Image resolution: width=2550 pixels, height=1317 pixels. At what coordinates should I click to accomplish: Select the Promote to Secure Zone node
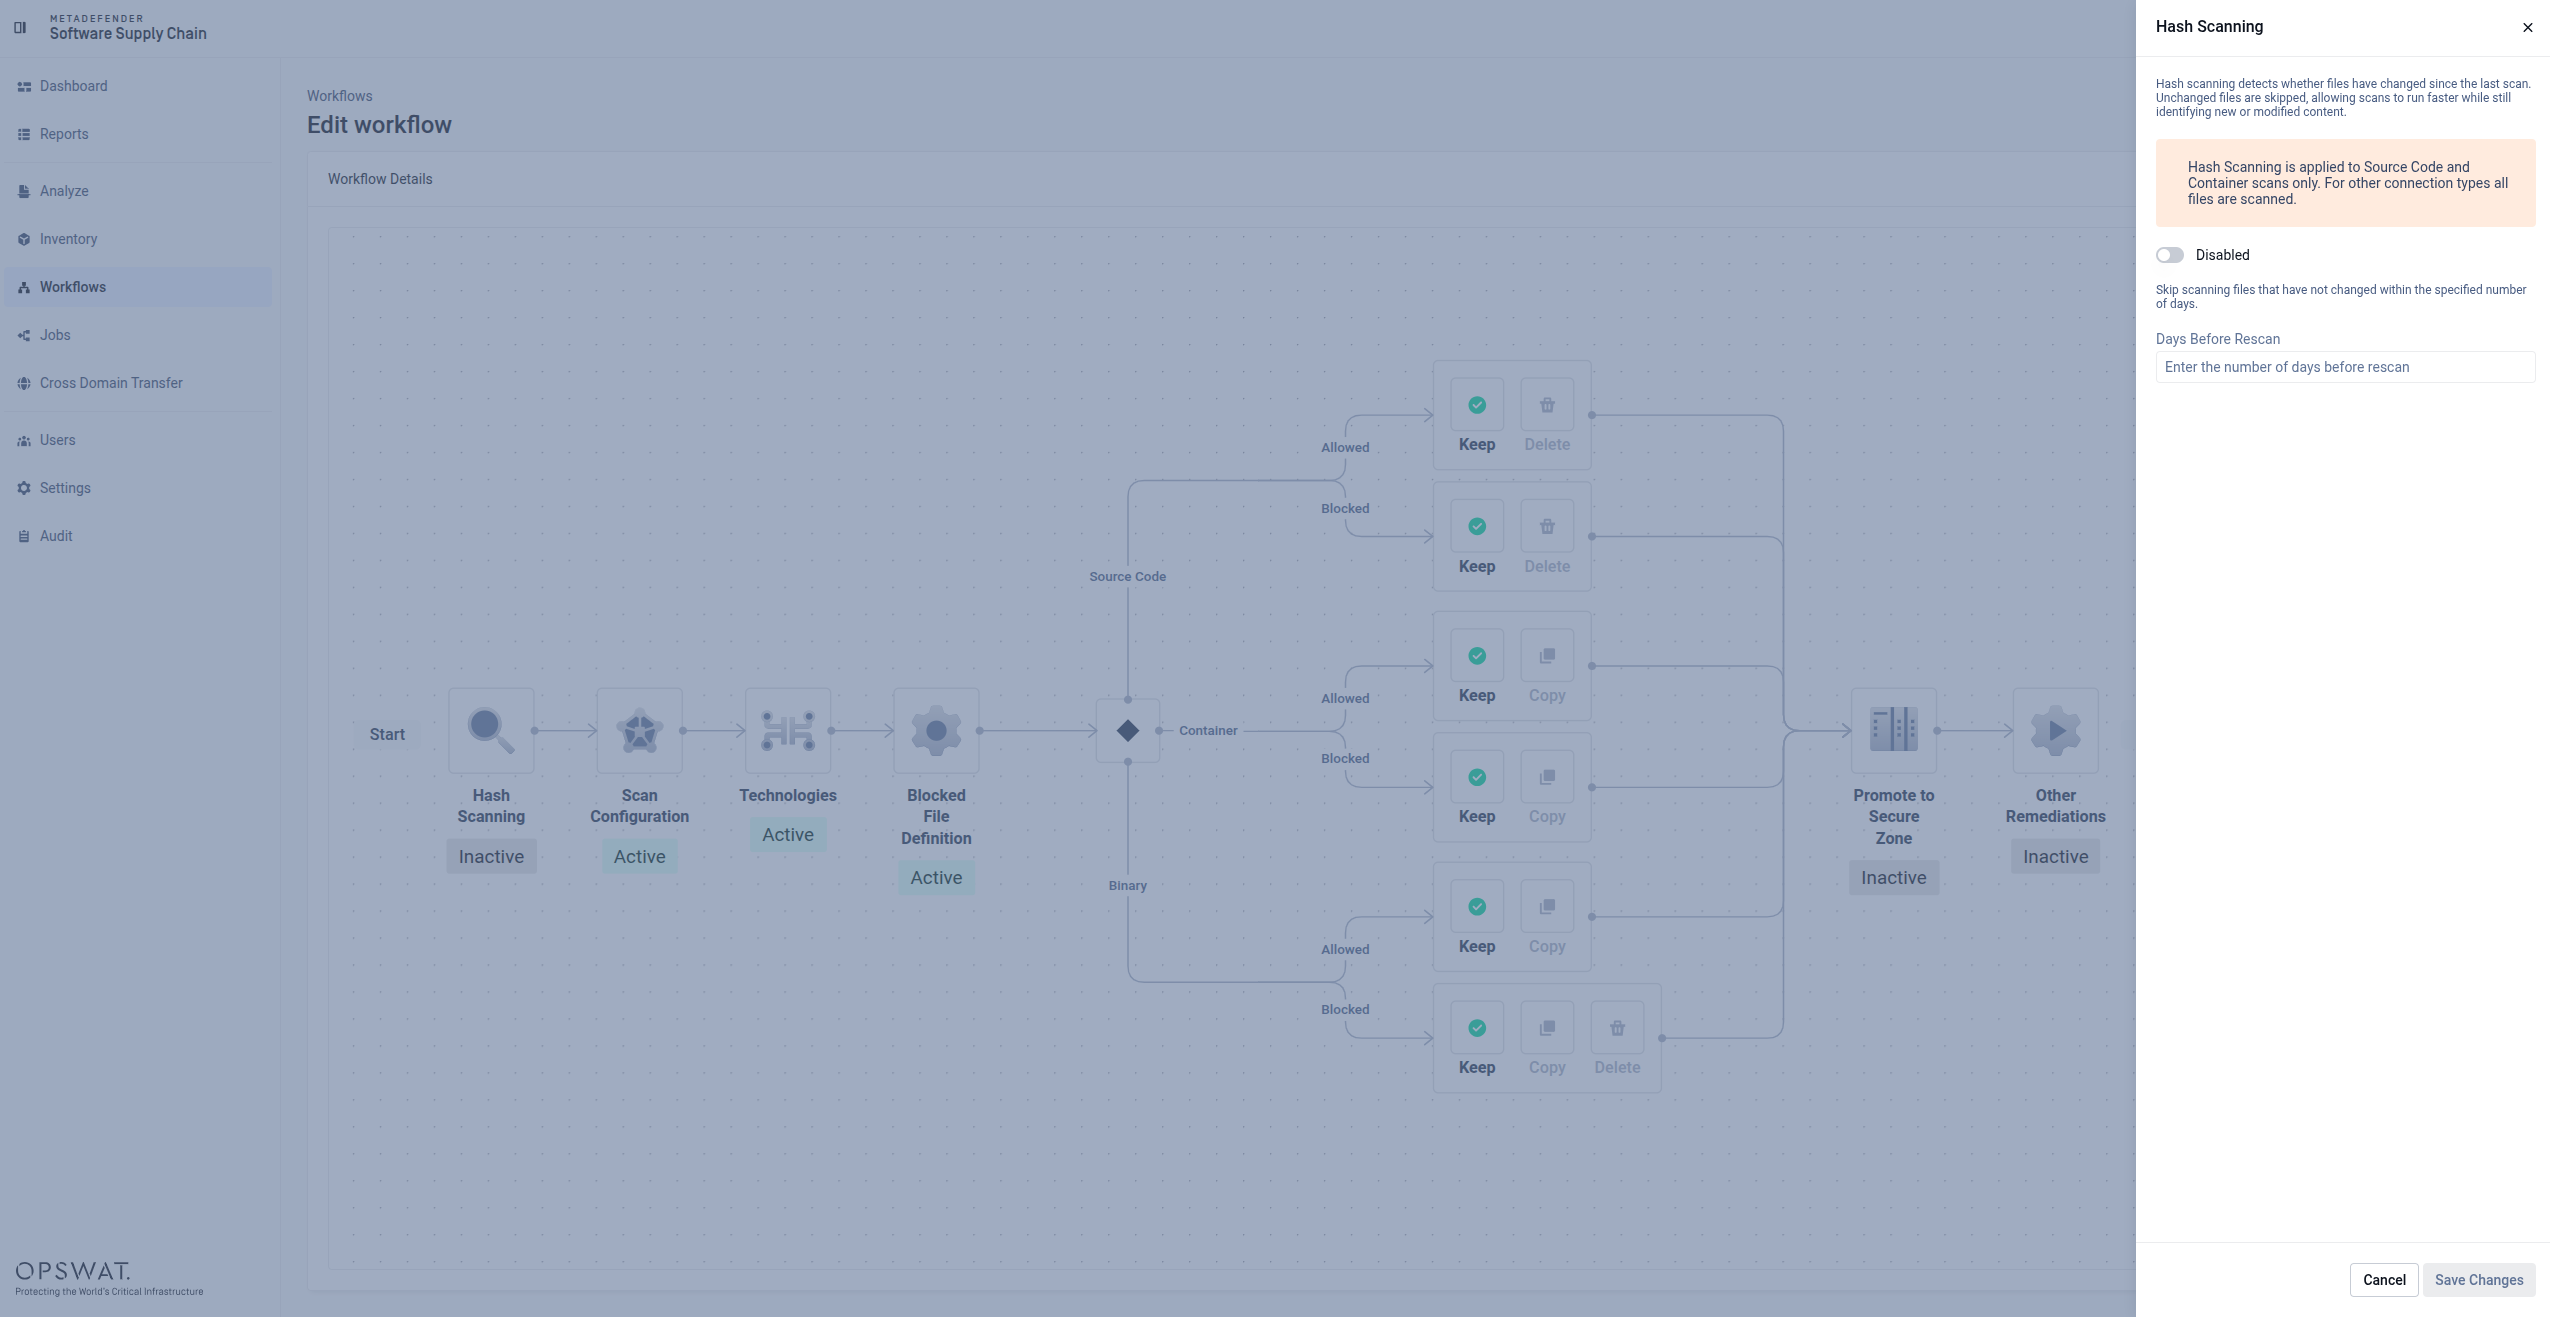pos(1894,731)
